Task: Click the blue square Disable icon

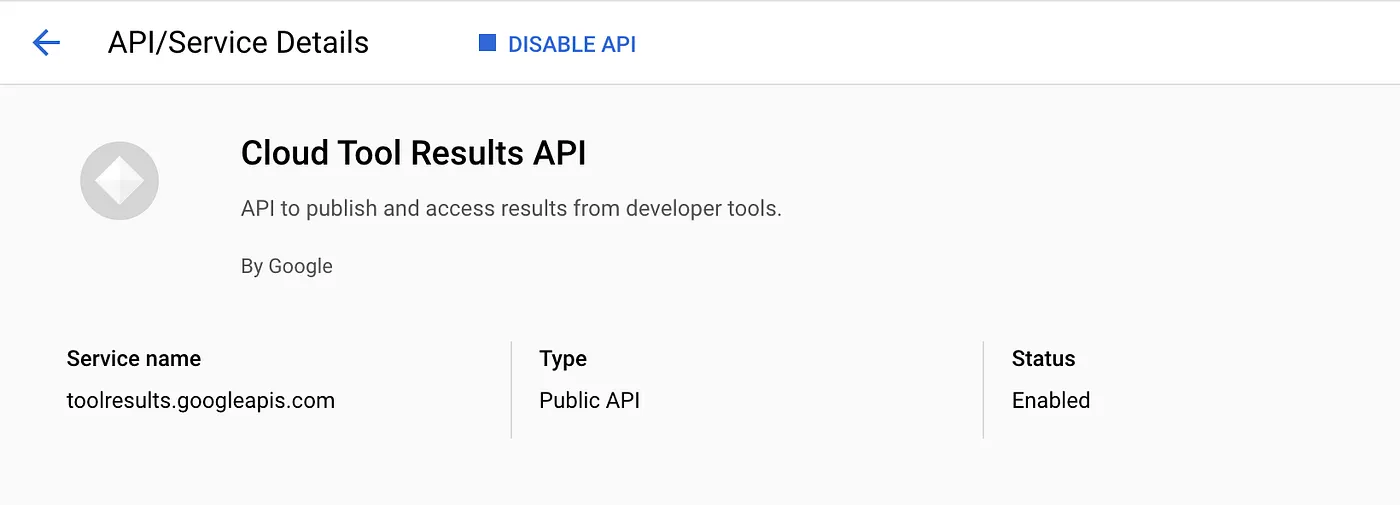Action: pyautogui.click(x=487, y=43)
